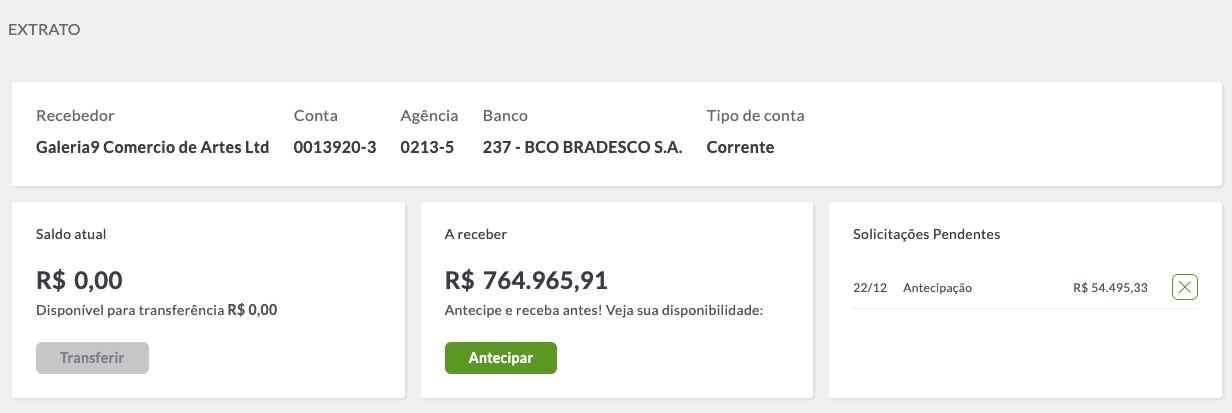The height and width of the screenshot is (413, 1232).
Task: Click the pending amount R$ 54.495,33
Action: (x=1110, y=288)
